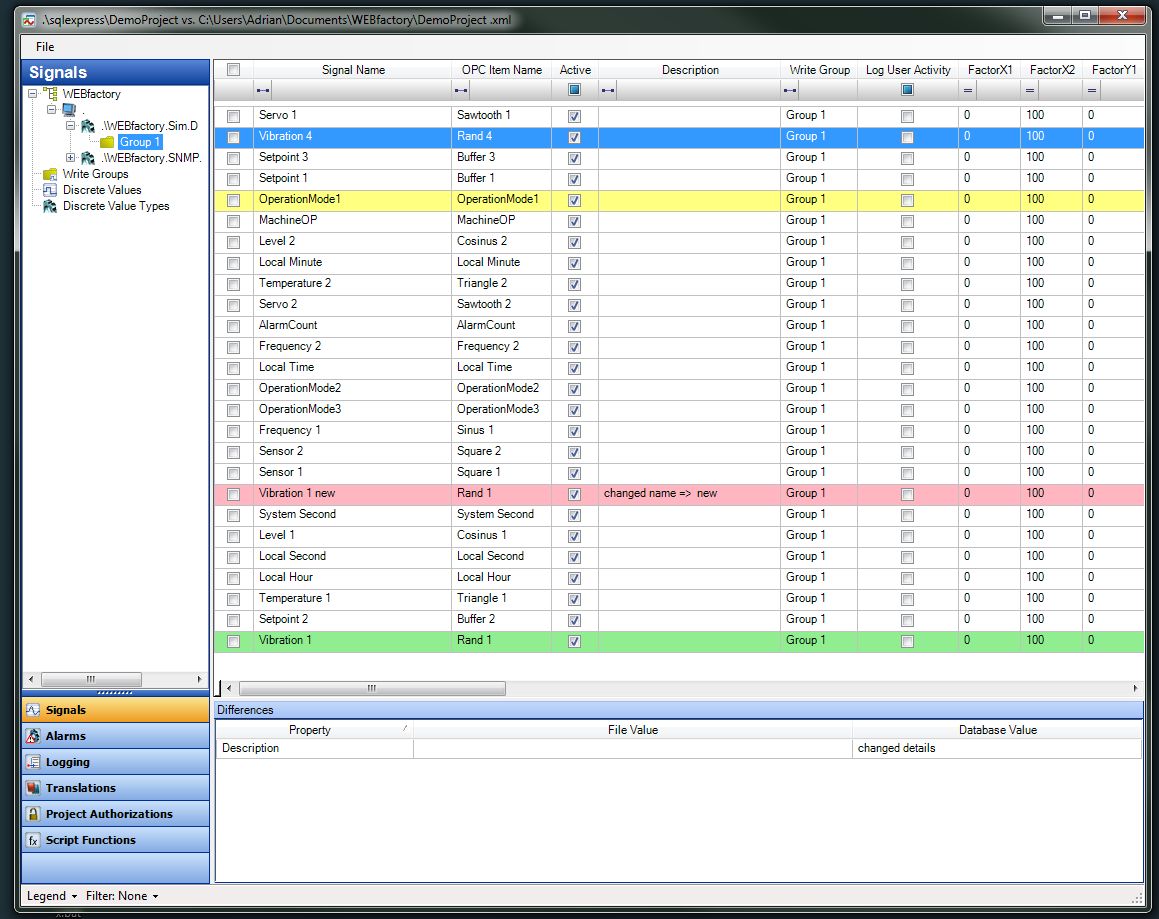Image resolution: width=1159 pixels, height=919 pixels.
Task: Click the Write Groups folder icon
Action: (x=50, y=174)
